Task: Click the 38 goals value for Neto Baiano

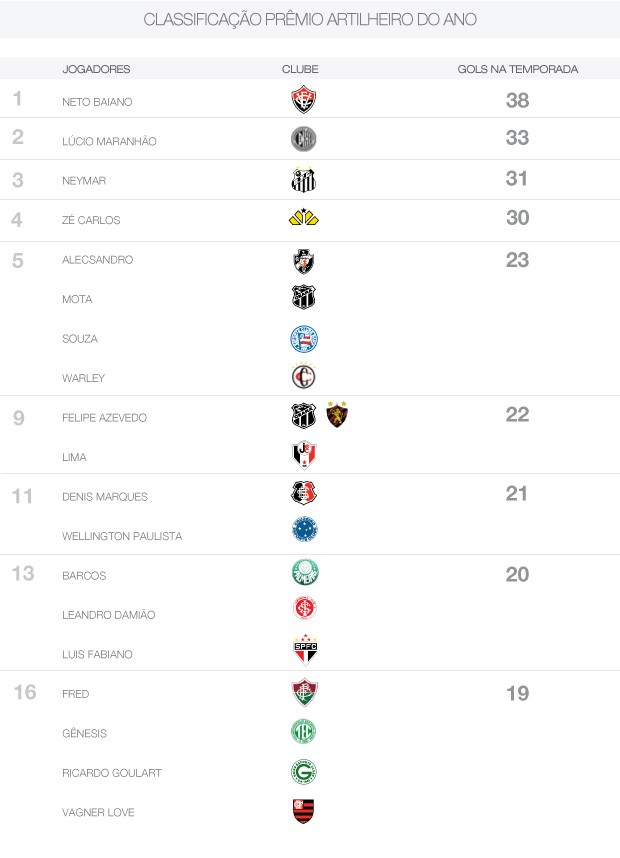Action: (x=517, y=100)
